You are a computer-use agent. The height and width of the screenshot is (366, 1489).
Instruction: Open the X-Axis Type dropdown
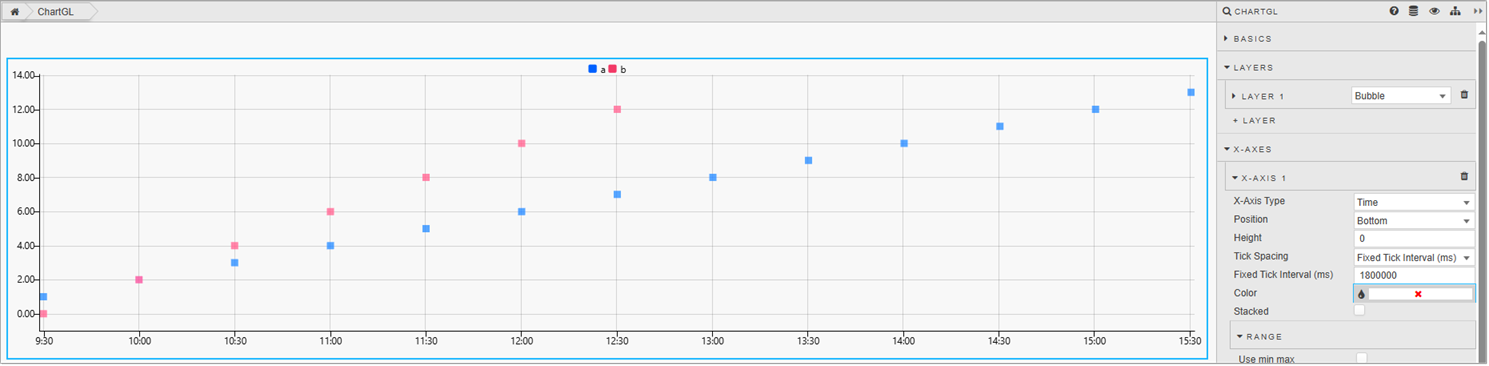pos(1413,202)
